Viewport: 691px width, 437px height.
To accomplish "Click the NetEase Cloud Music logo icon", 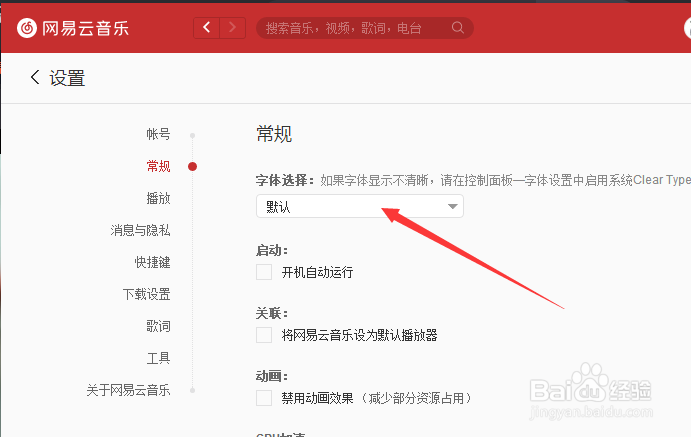I will tap(27, 28).
